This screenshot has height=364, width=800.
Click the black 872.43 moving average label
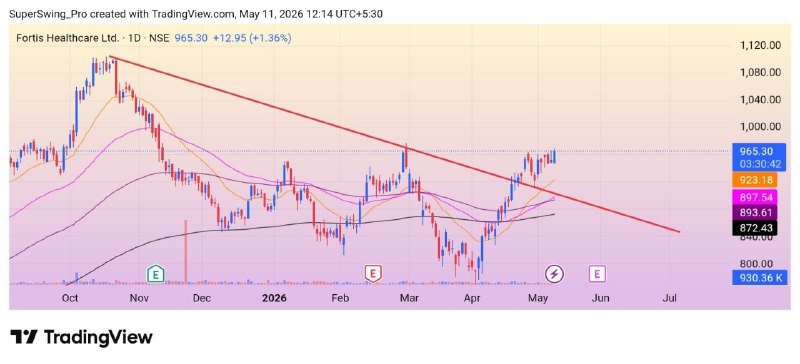[755, 228]
